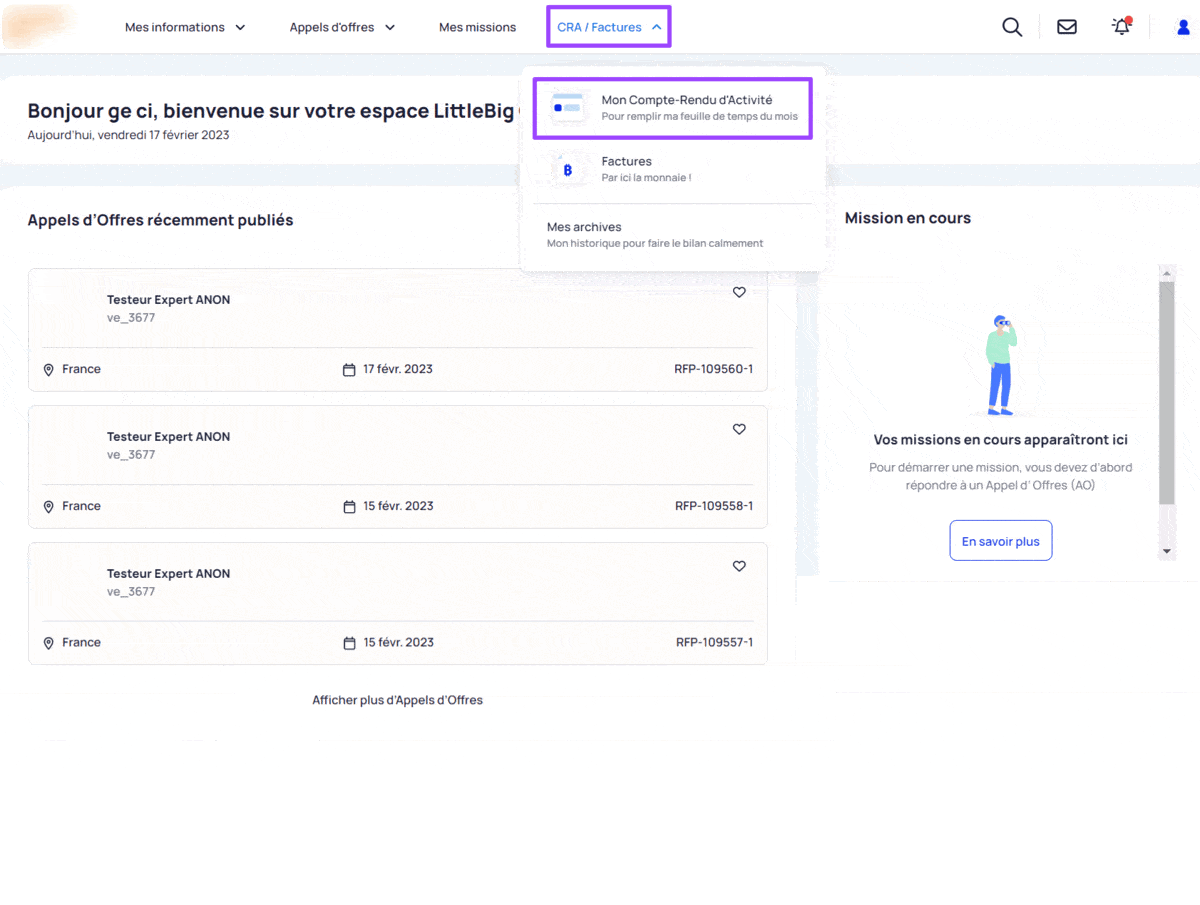The image size is (1200, 905).
Task: Click the calendar icon in RFP-109558-1 card
Action: pyautogui.click(x=349, y=507)
